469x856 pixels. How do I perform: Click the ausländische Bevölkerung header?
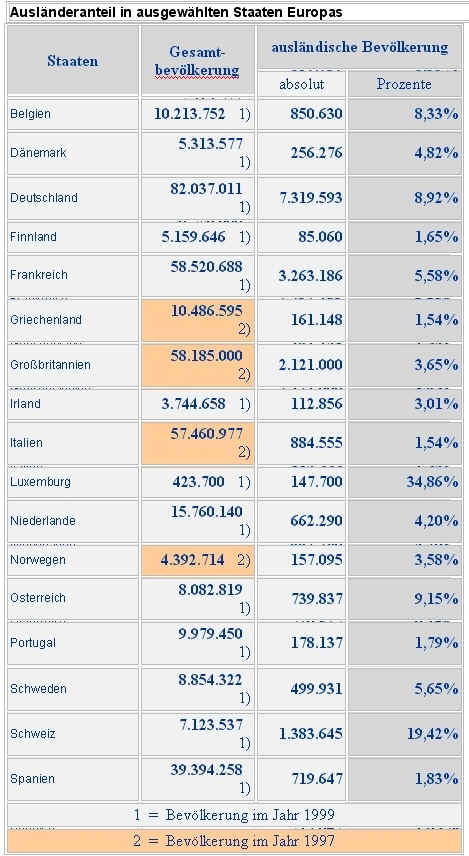[x=359, y=47]
